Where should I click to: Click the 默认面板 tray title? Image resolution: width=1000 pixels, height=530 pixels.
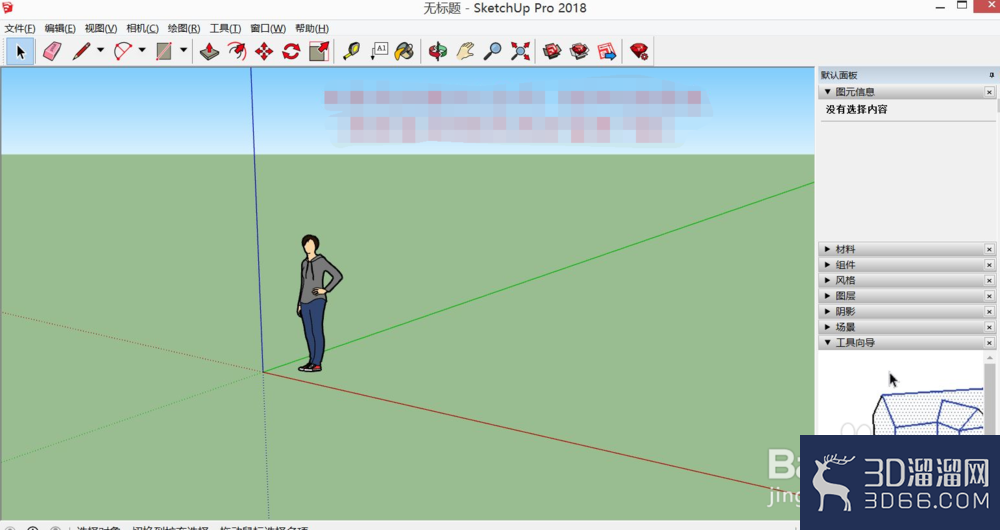tap(839, 75)
